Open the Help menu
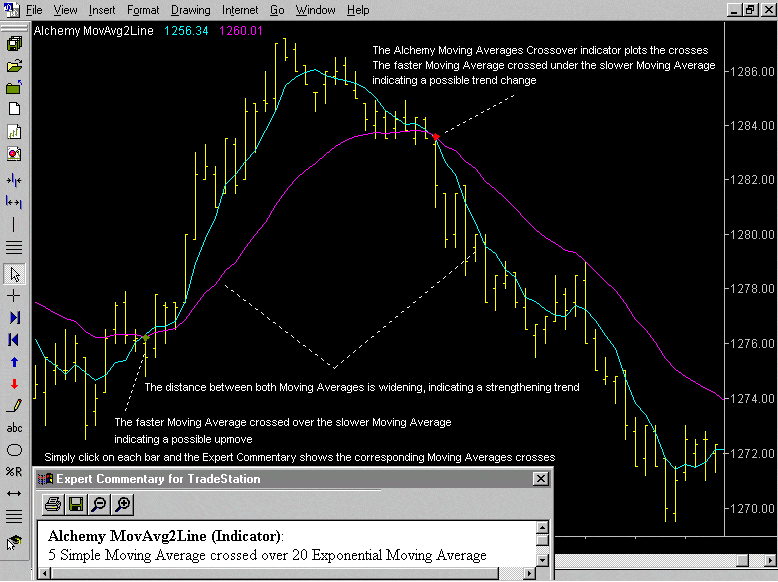The height and width of the screenshot is (582, 778). 358,10
